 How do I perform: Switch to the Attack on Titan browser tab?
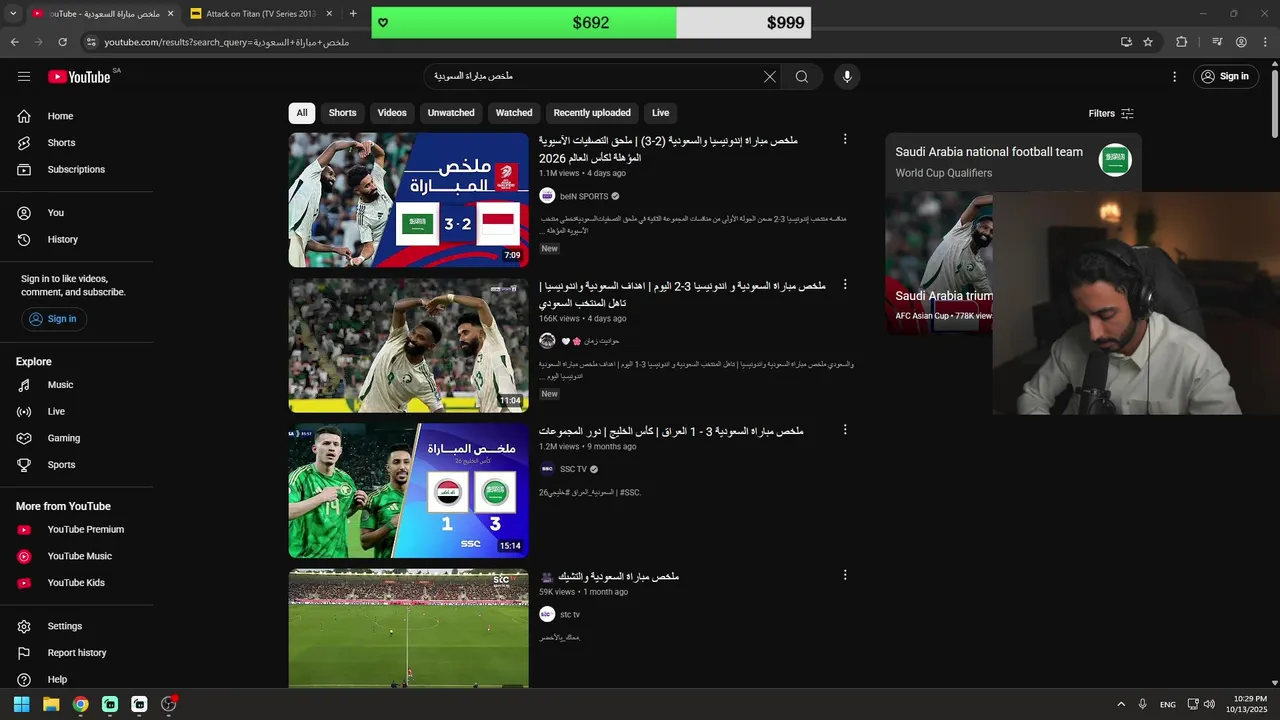click(260, 14)
